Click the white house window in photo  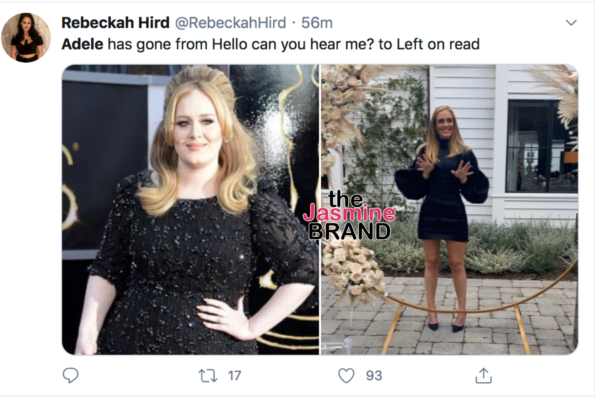(x=543, y=147)
